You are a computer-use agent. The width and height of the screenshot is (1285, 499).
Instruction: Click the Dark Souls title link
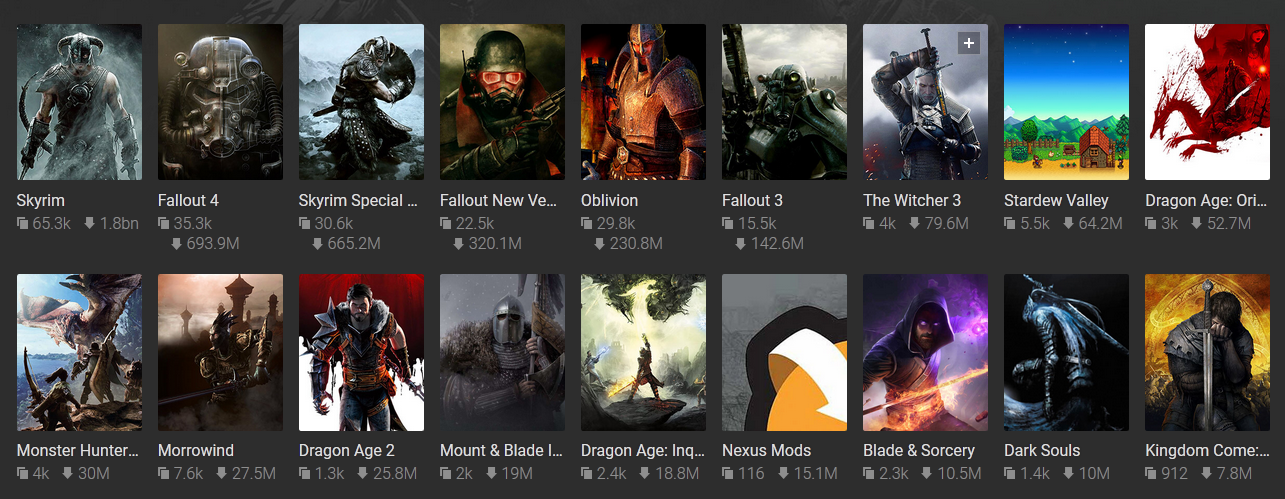pyautogui.click(x=1042, y=451)
